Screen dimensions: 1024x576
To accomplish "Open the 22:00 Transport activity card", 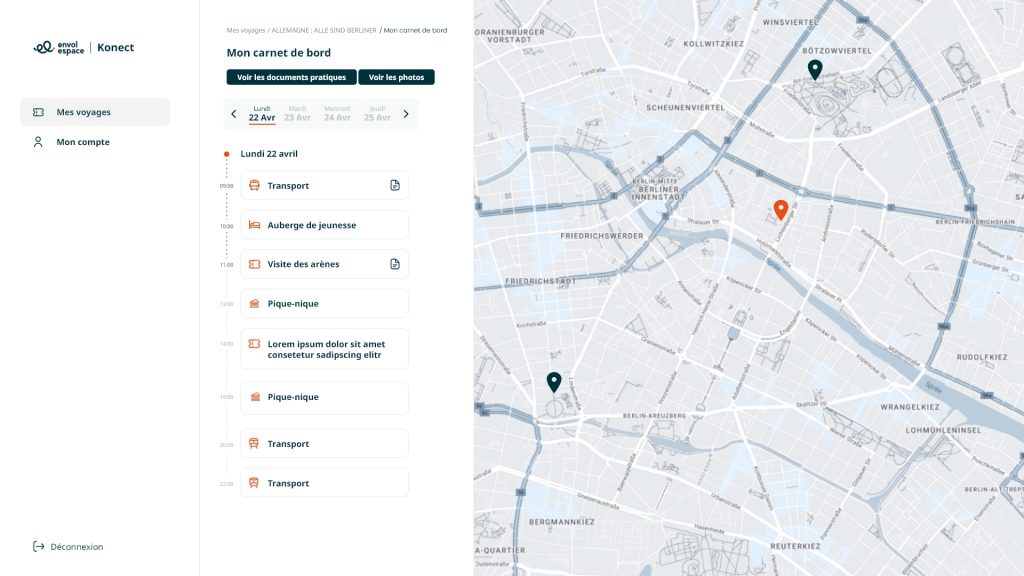I will pos(324,483).
